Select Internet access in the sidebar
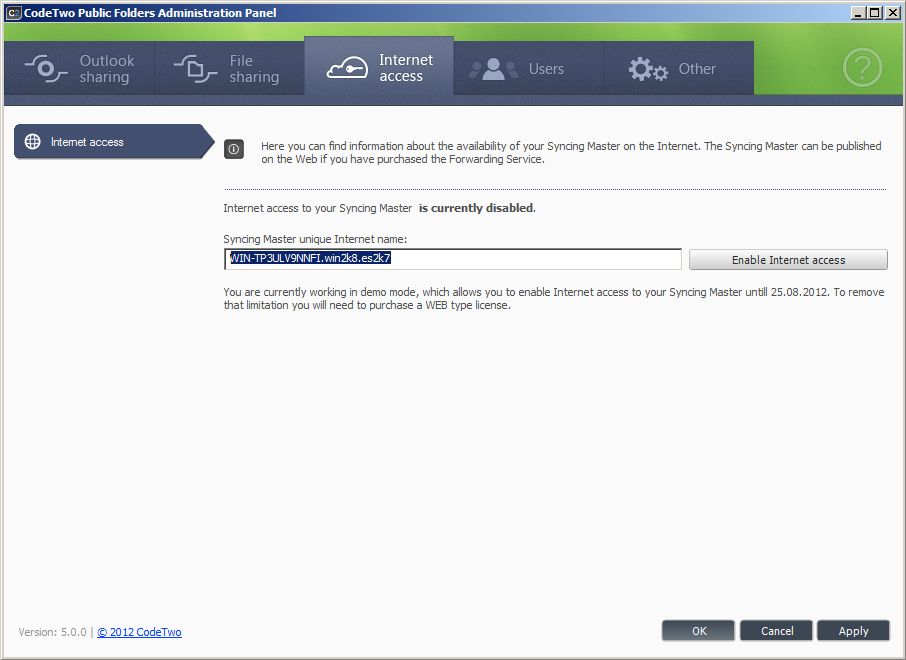 tap(114, 142)
